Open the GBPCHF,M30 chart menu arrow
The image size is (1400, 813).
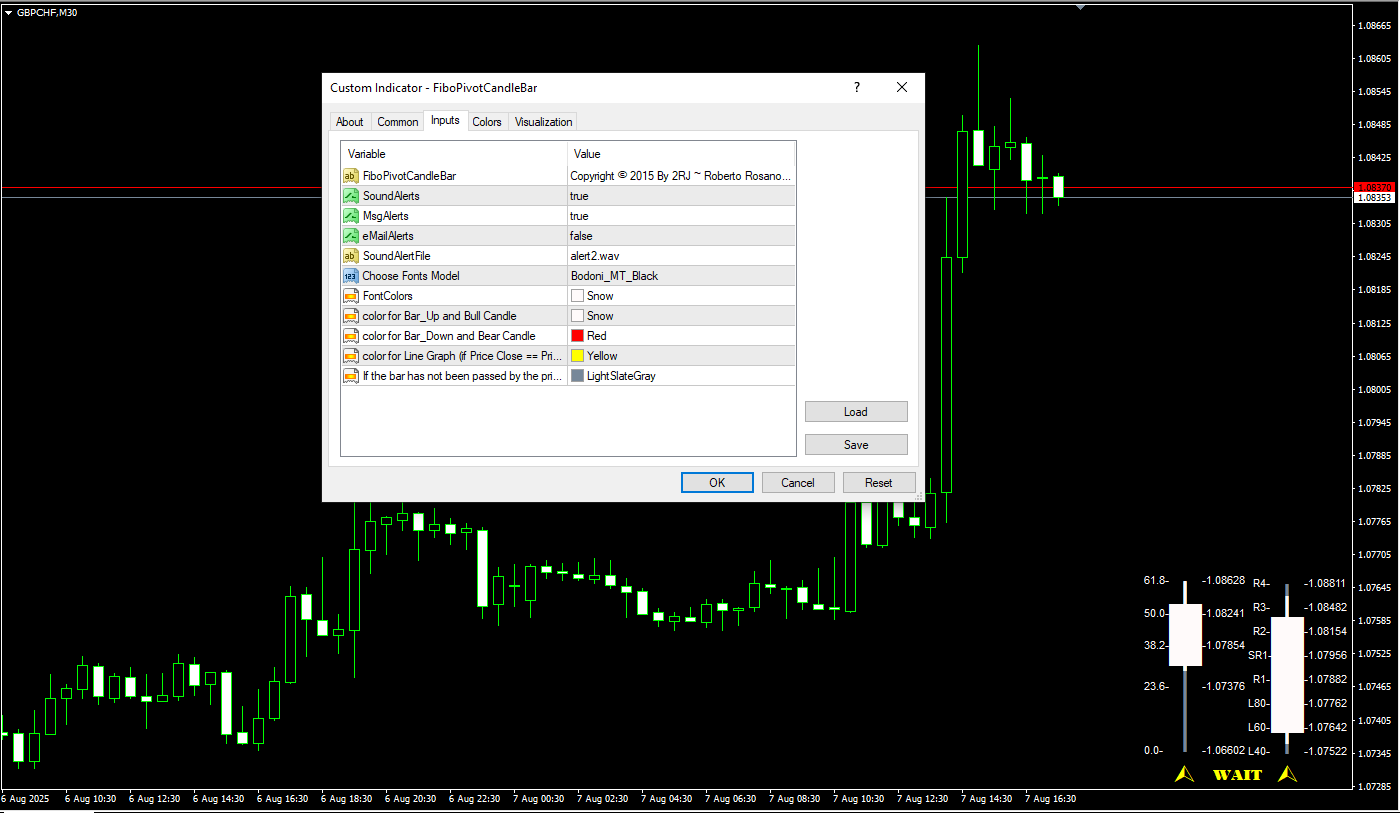coord(8,12)
